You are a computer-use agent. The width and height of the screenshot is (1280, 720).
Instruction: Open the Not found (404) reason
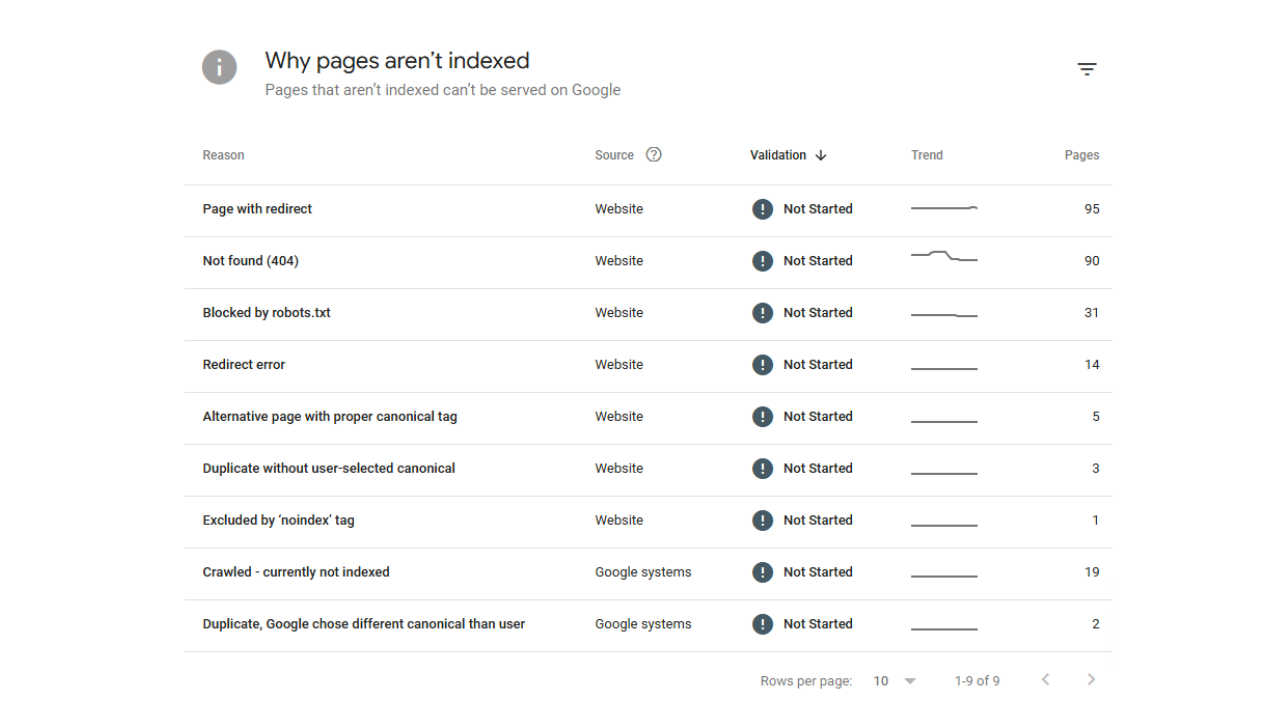pyautogui.click(x=250, y=261)
